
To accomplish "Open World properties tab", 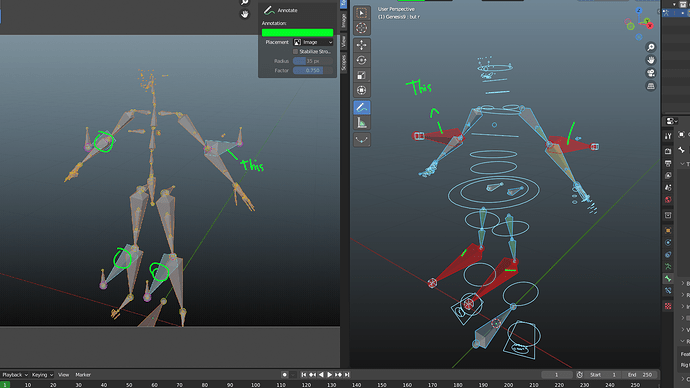I will tap(668, 200).
